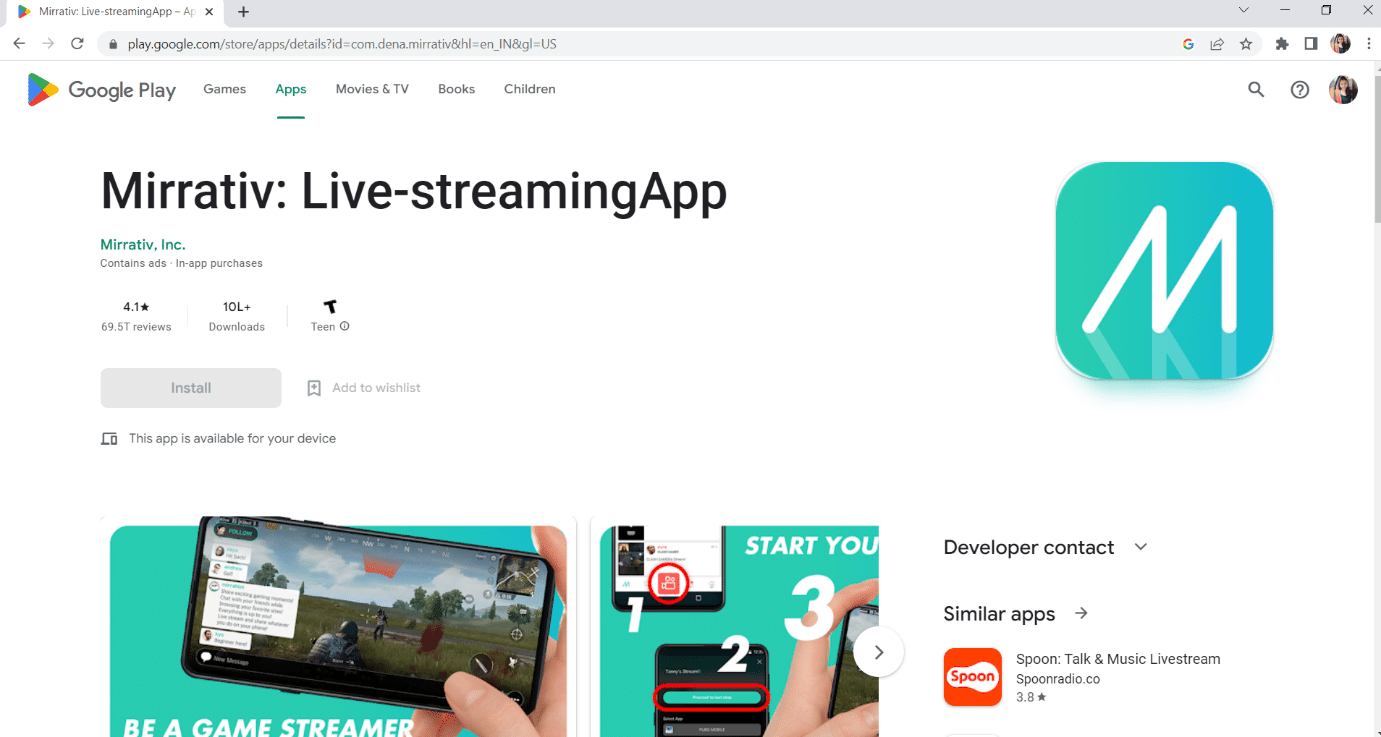The width and height of the screenshot is (1381, 737).
Task: Open the search magnifier in Google Play
Action: 1256,90
